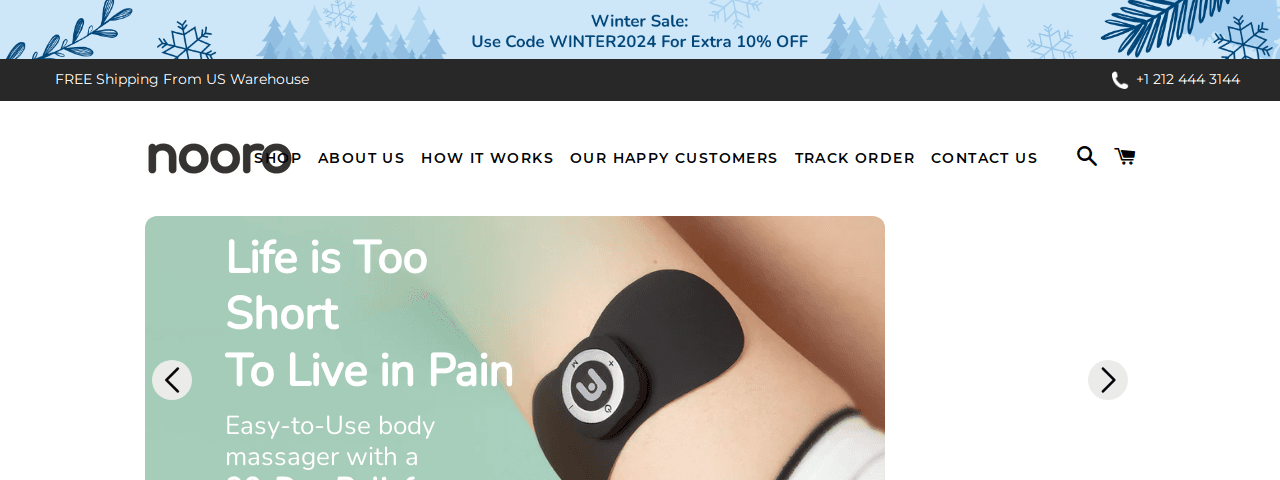1280x480 pixels.
Task: Open the SHOP menu item
Action: [278, 158]
